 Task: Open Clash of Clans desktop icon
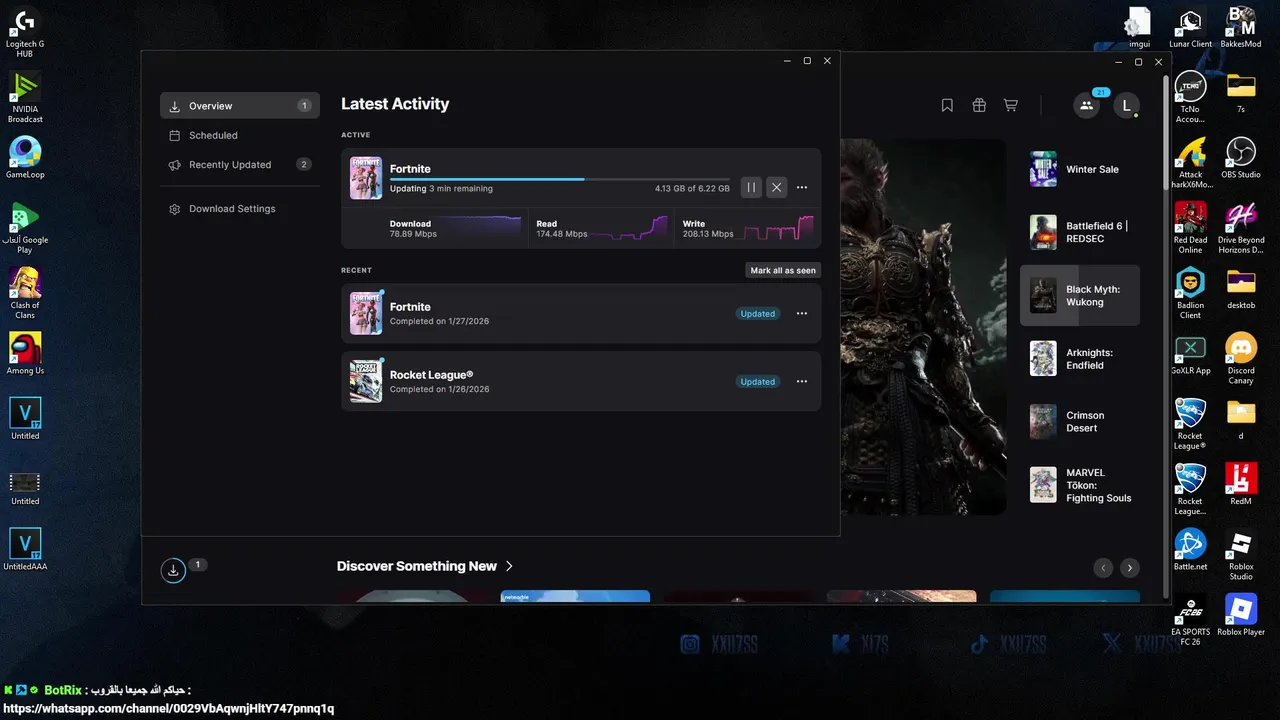click(25, 293)
